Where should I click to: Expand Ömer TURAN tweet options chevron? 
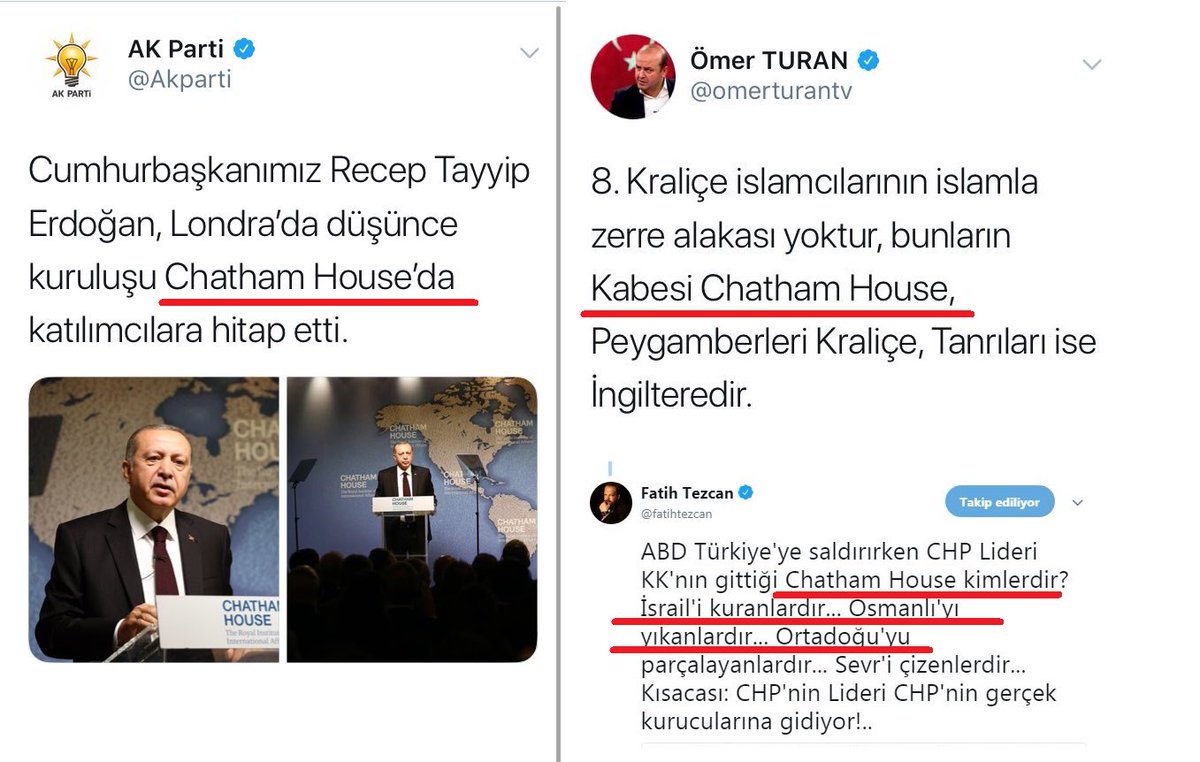[1091, 64]
